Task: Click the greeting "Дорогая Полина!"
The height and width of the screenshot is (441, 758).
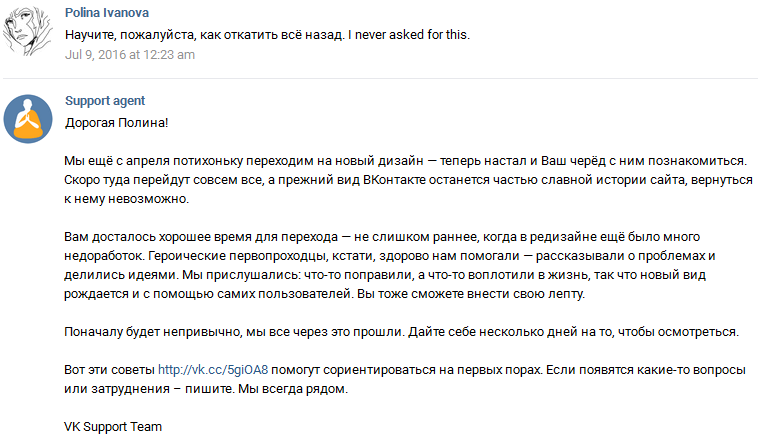Action: click(x=109, y=122)
